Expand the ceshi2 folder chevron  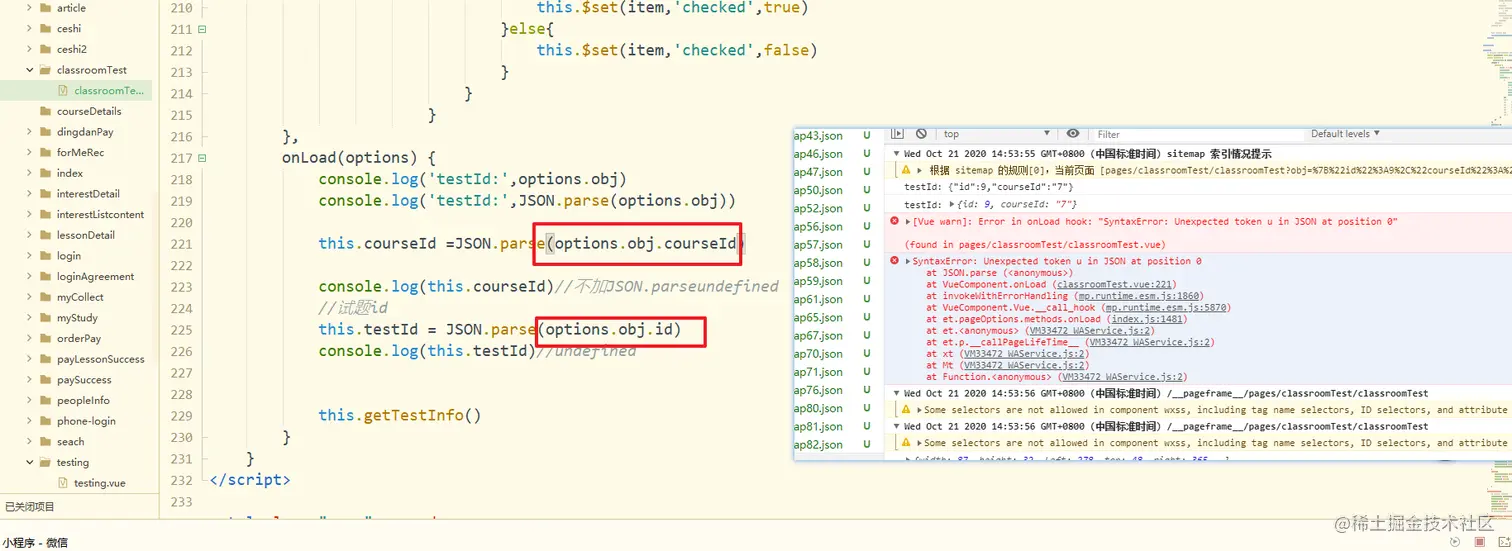click(x=30, y=49)
